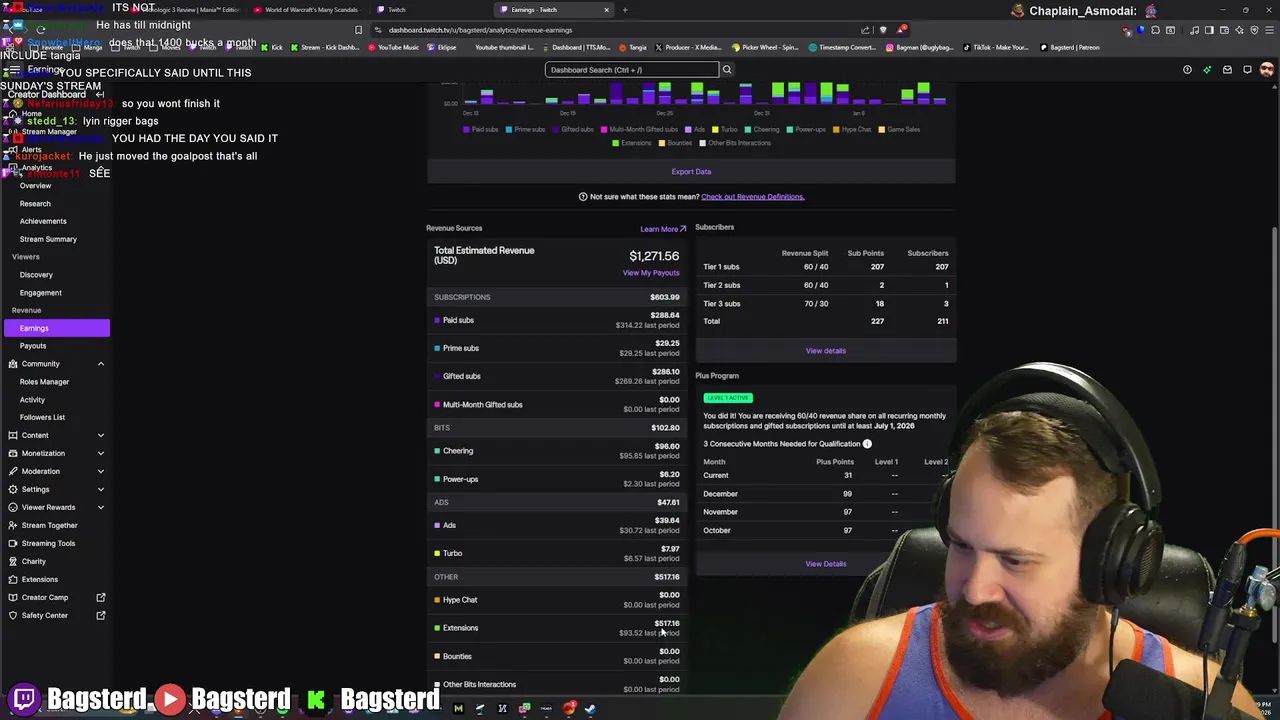Open the Community section icon in sidebar
Screen dimensions: 1280x720
pyautogui.click(x=12, y=364)
